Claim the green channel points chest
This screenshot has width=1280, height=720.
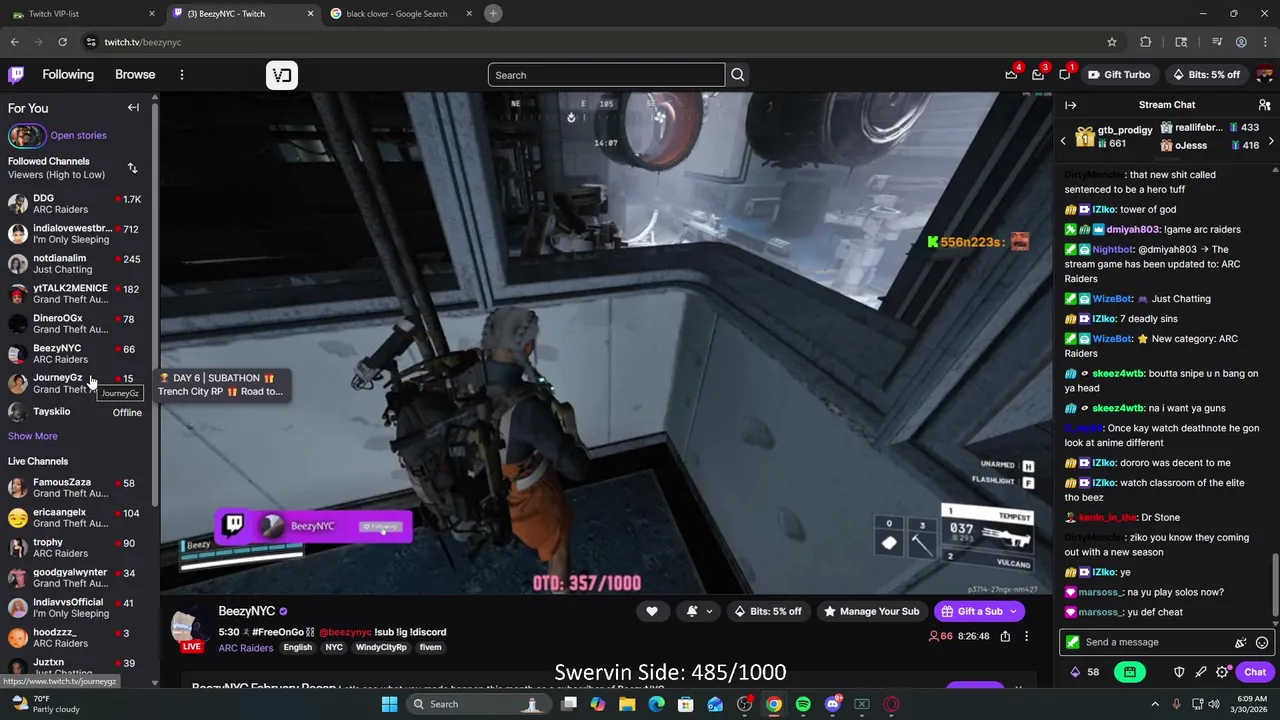tap(1130, 672)
